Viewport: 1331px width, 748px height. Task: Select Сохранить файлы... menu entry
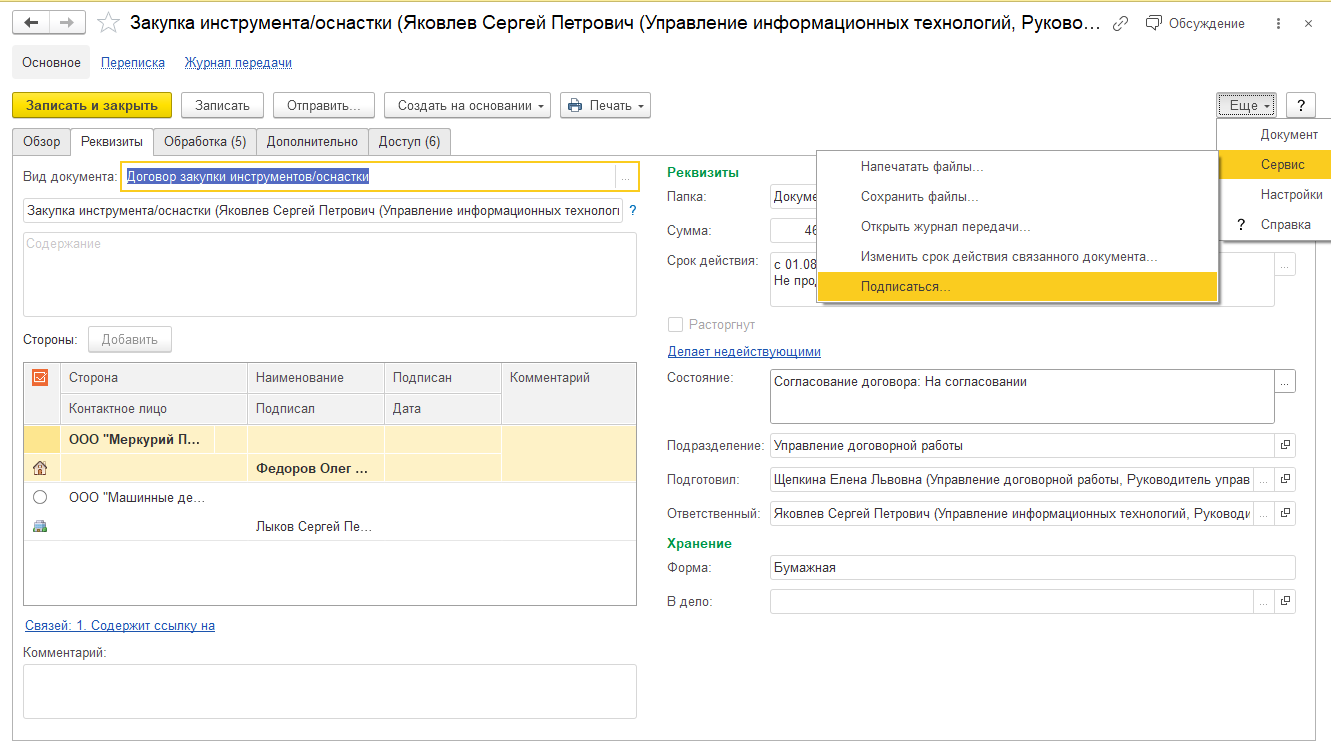click(1017, 197)
